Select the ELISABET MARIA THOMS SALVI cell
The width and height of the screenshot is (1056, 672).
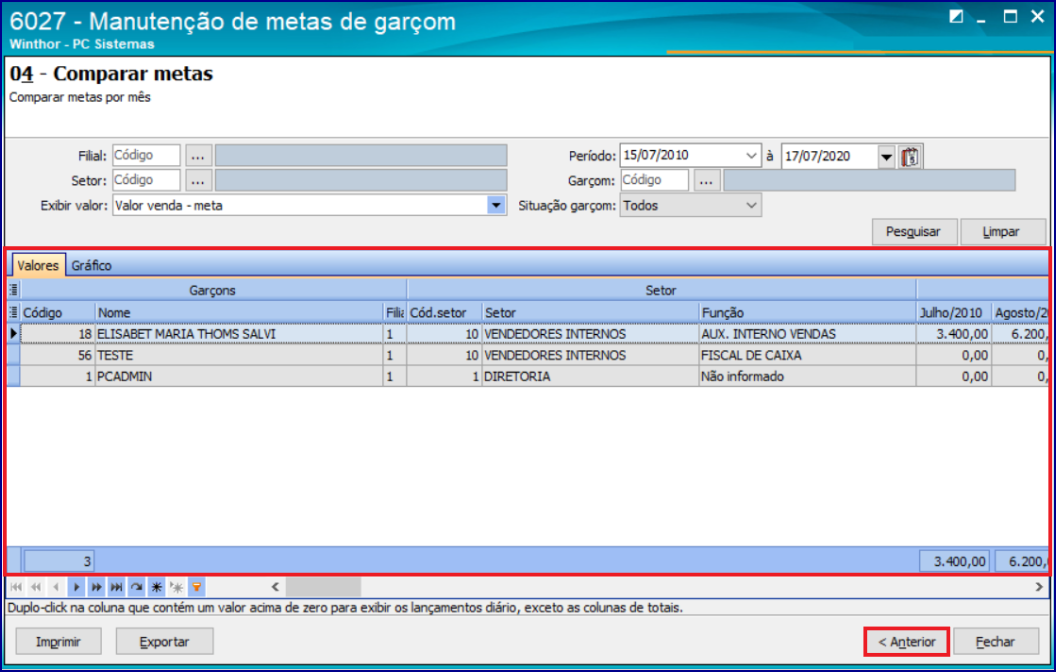click(239, 334)
